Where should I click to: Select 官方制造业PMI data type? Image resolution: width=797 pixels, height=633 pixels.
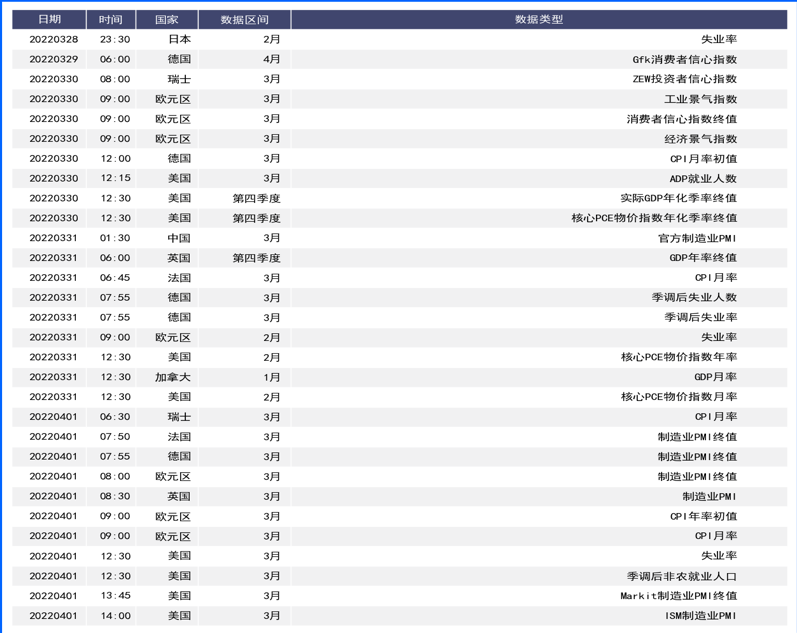(697, 237)
